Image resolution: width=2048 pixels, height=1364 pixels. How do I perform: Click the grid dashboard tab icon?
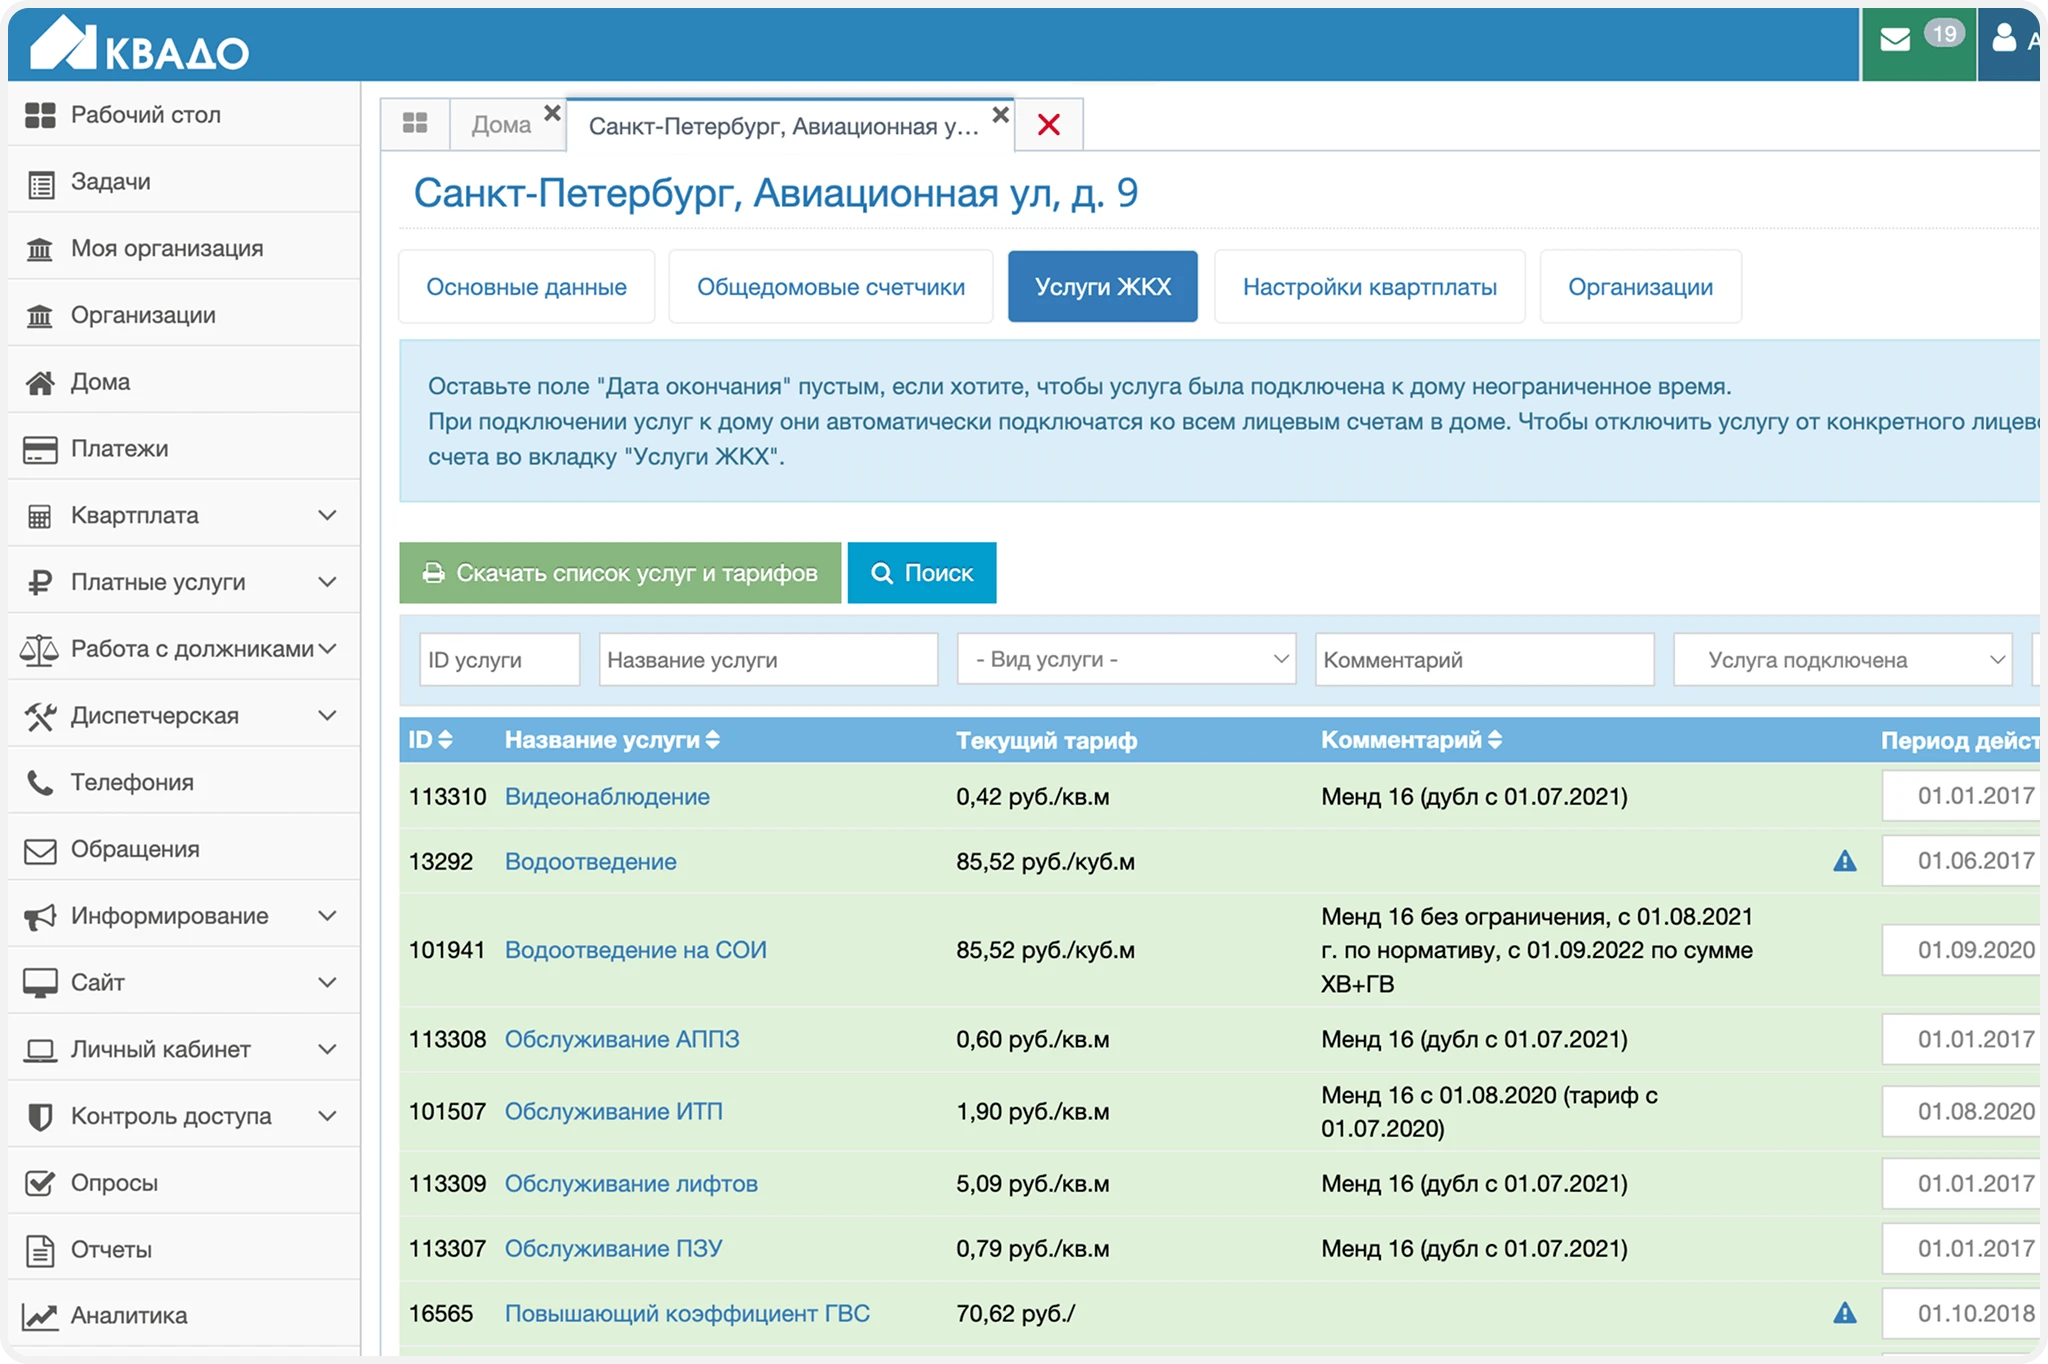pyautogui.click(x=415, y=124)
